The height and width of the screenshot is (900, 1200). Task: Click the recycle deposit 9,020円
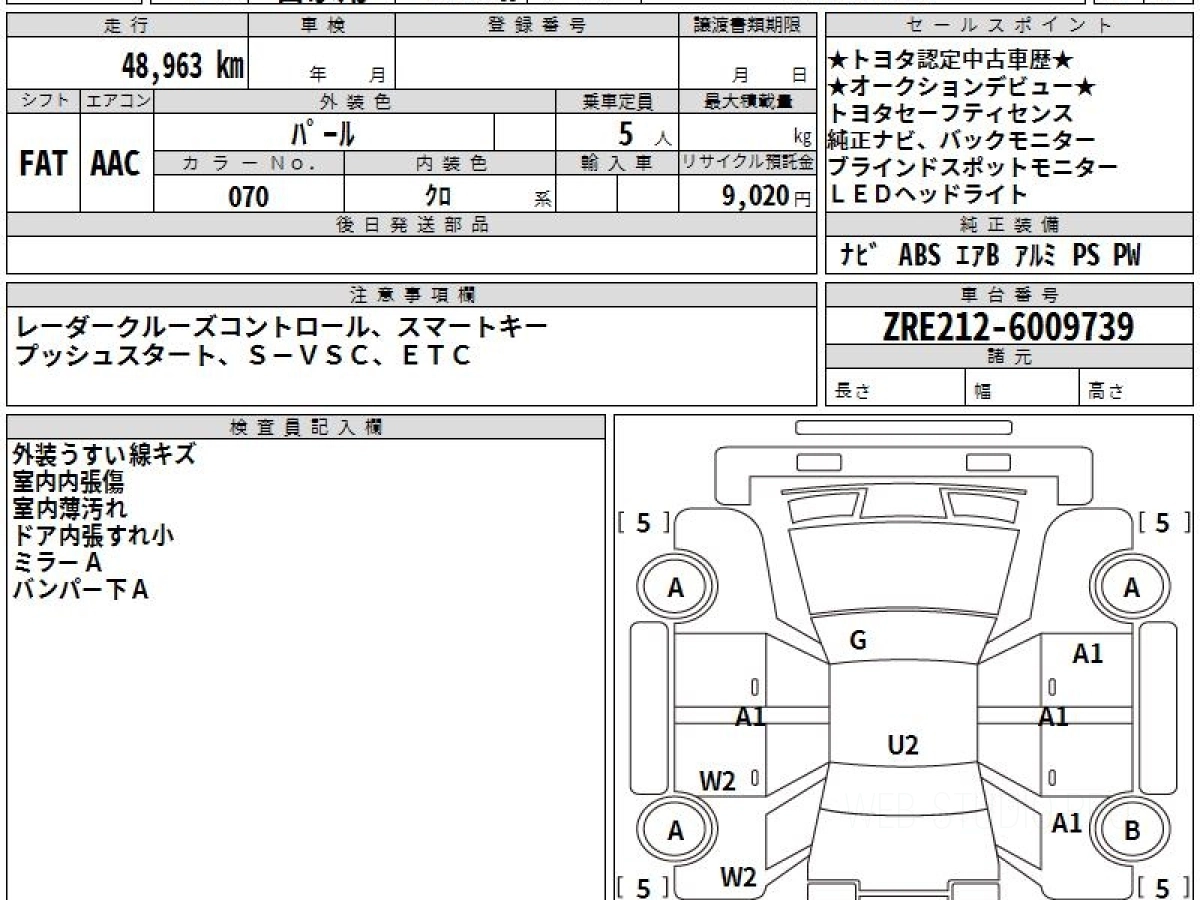766,196
